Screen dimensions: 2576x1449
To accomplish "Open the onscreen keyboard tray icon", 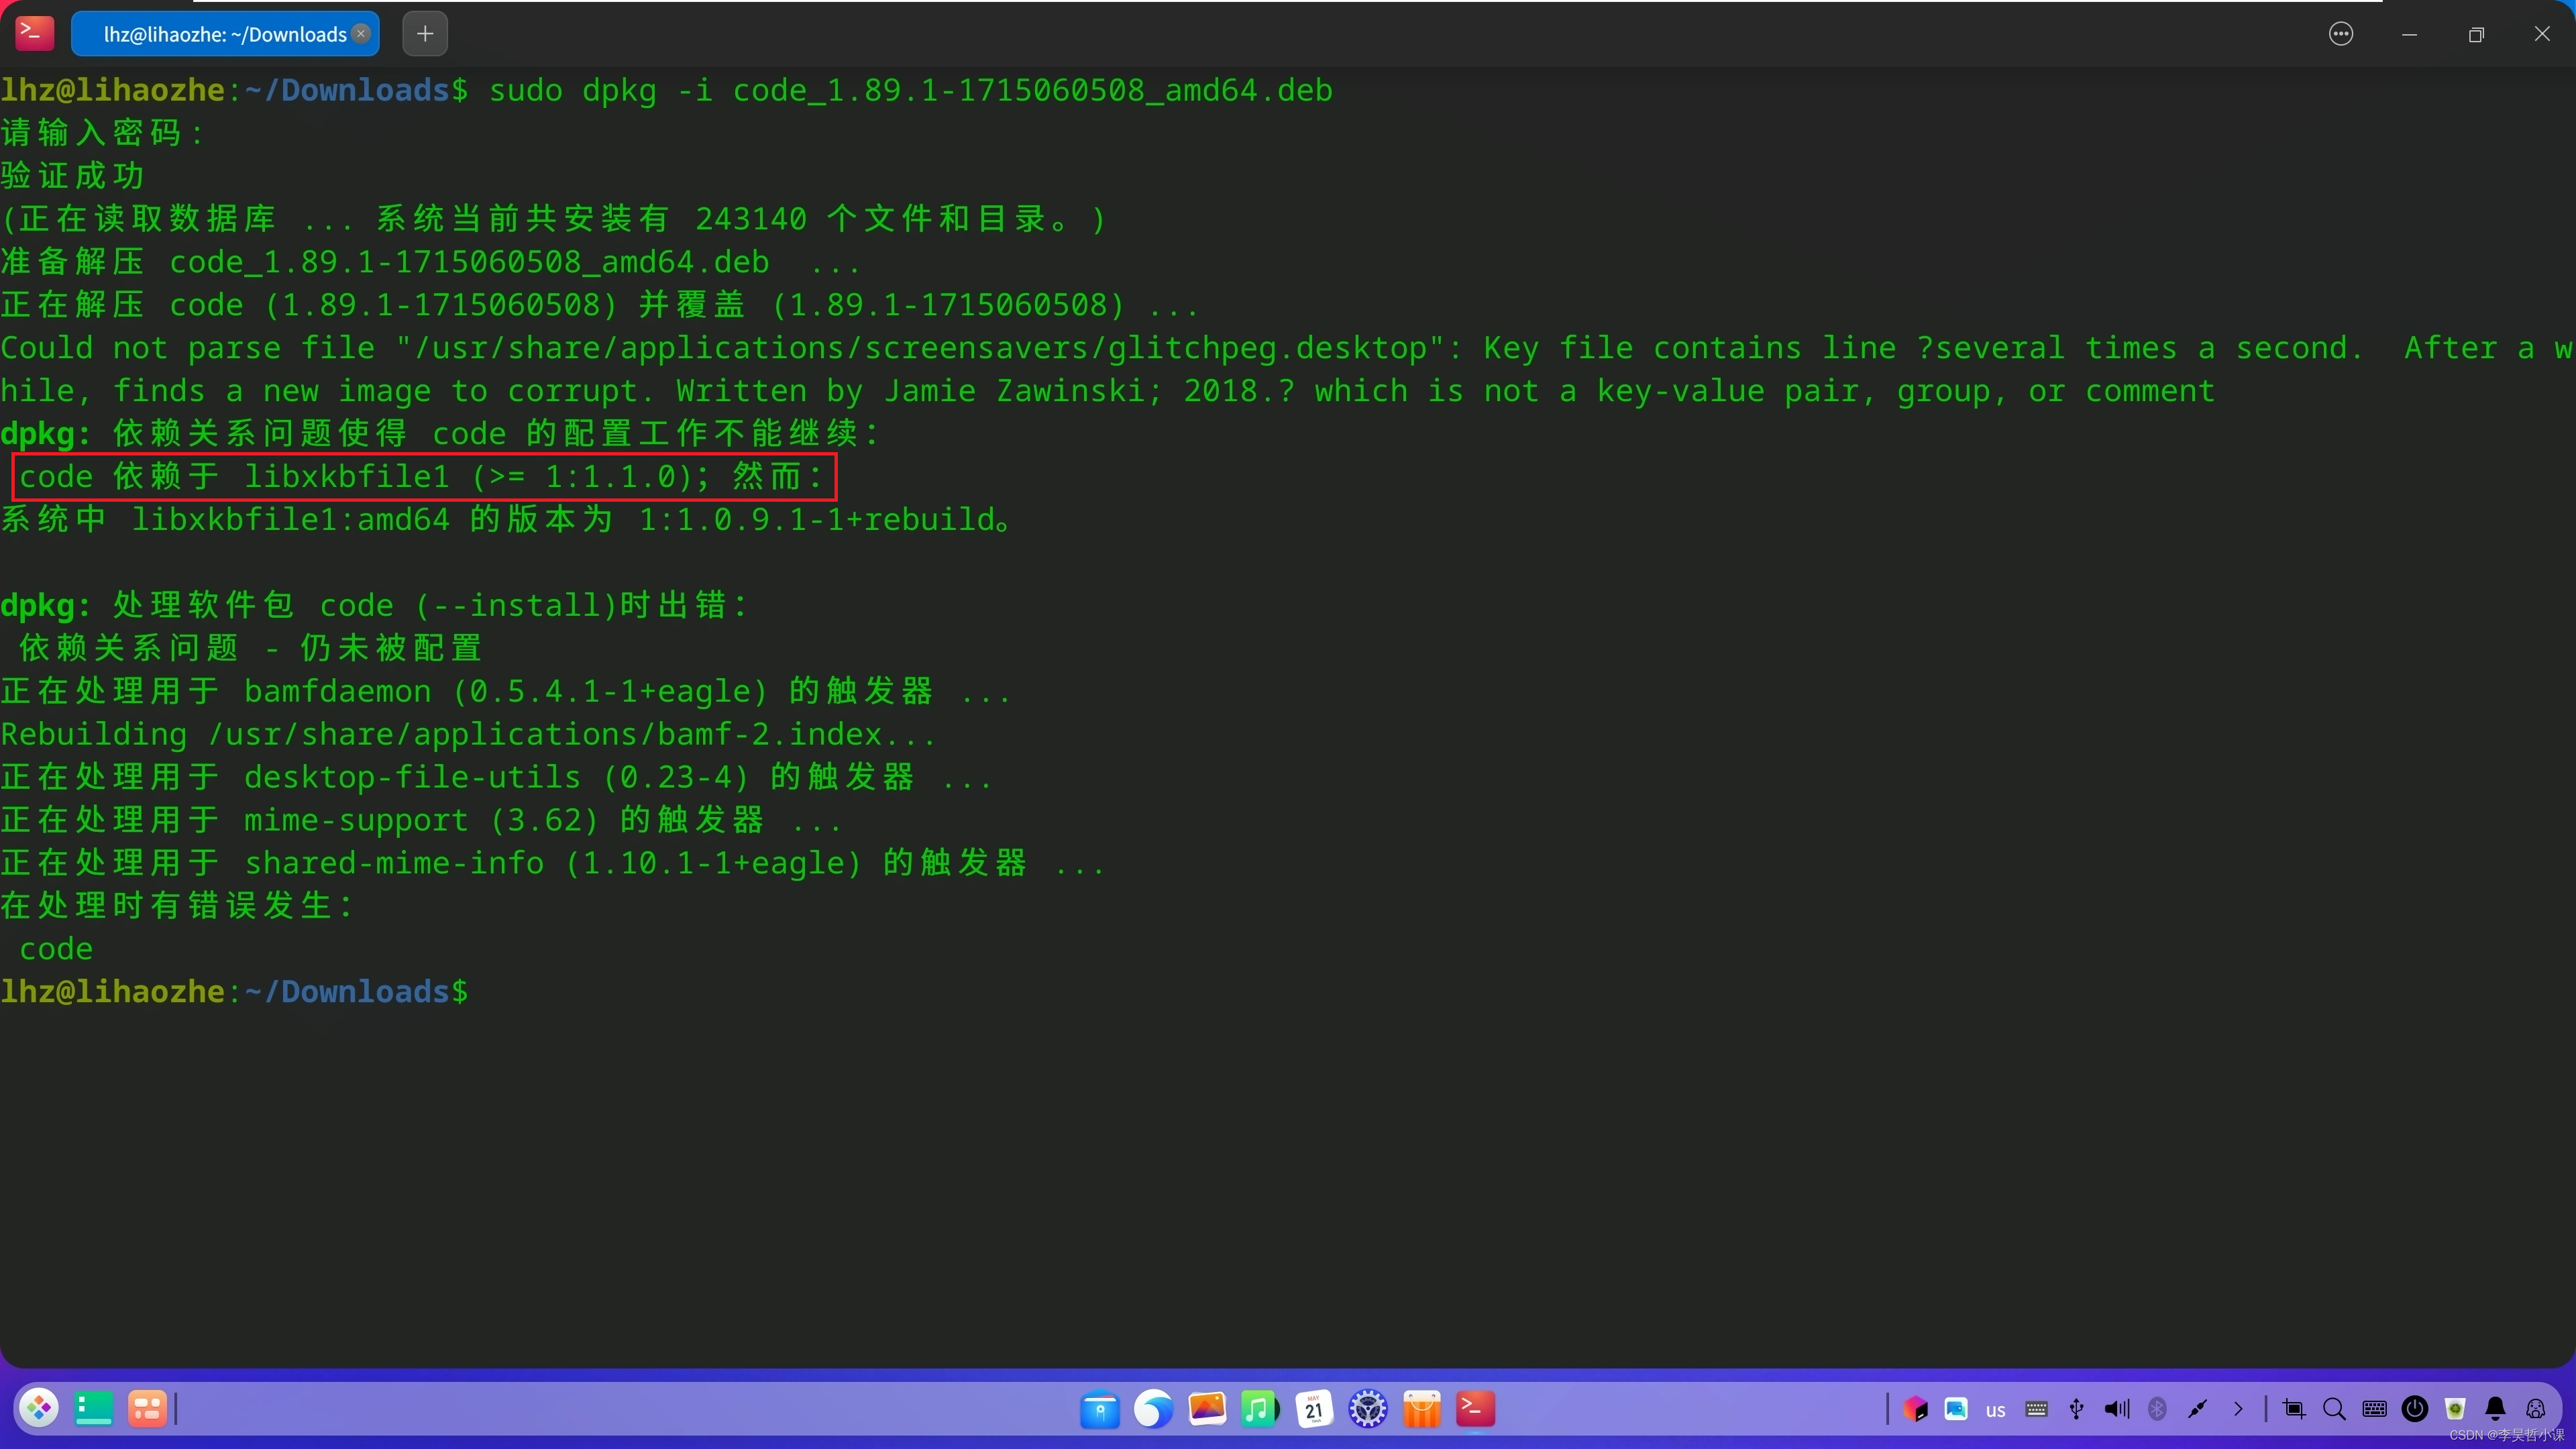I will click(2375, 1409).
